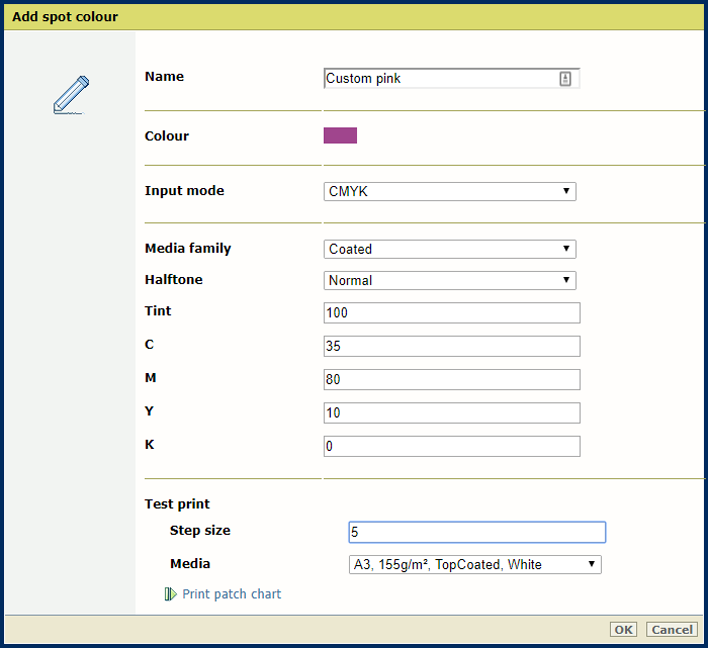708x648 pixels.
Task: Click the pencil edit icon
Action: coord(71,95)
